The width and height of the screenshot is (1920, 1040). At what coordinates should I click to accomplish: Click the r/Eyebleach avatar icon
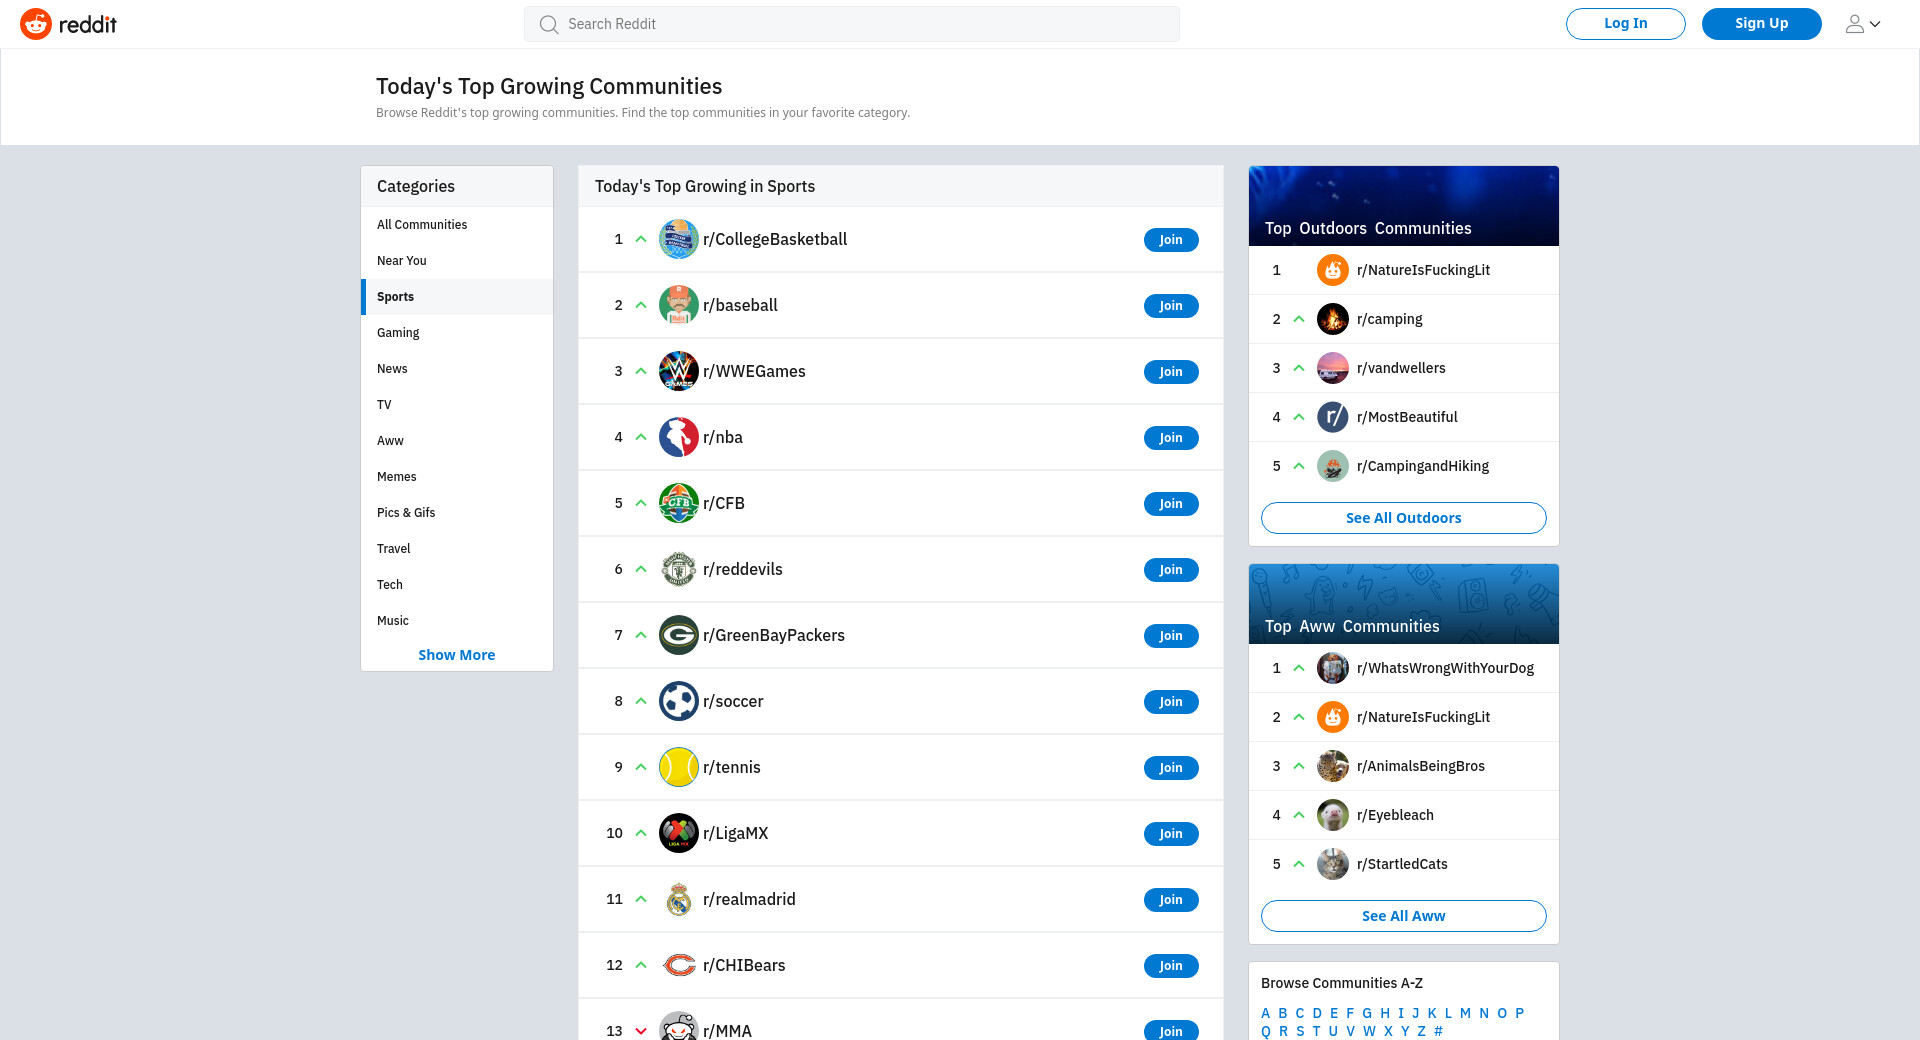1332,815
